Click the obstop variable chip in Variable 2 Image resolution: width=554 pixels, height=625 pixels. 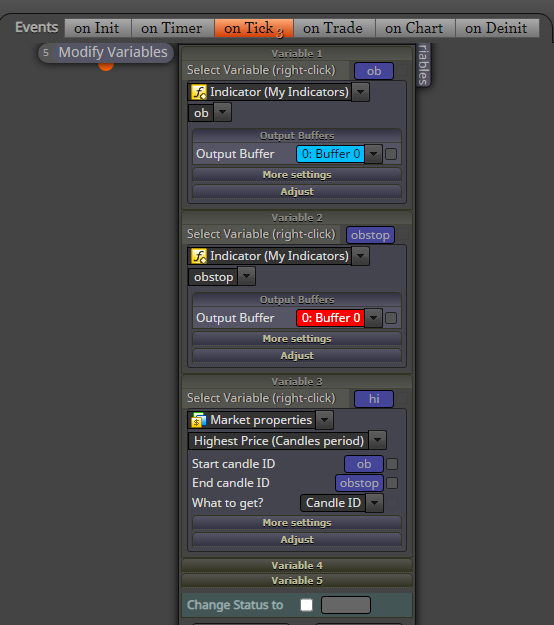click(x=370, y=235)
